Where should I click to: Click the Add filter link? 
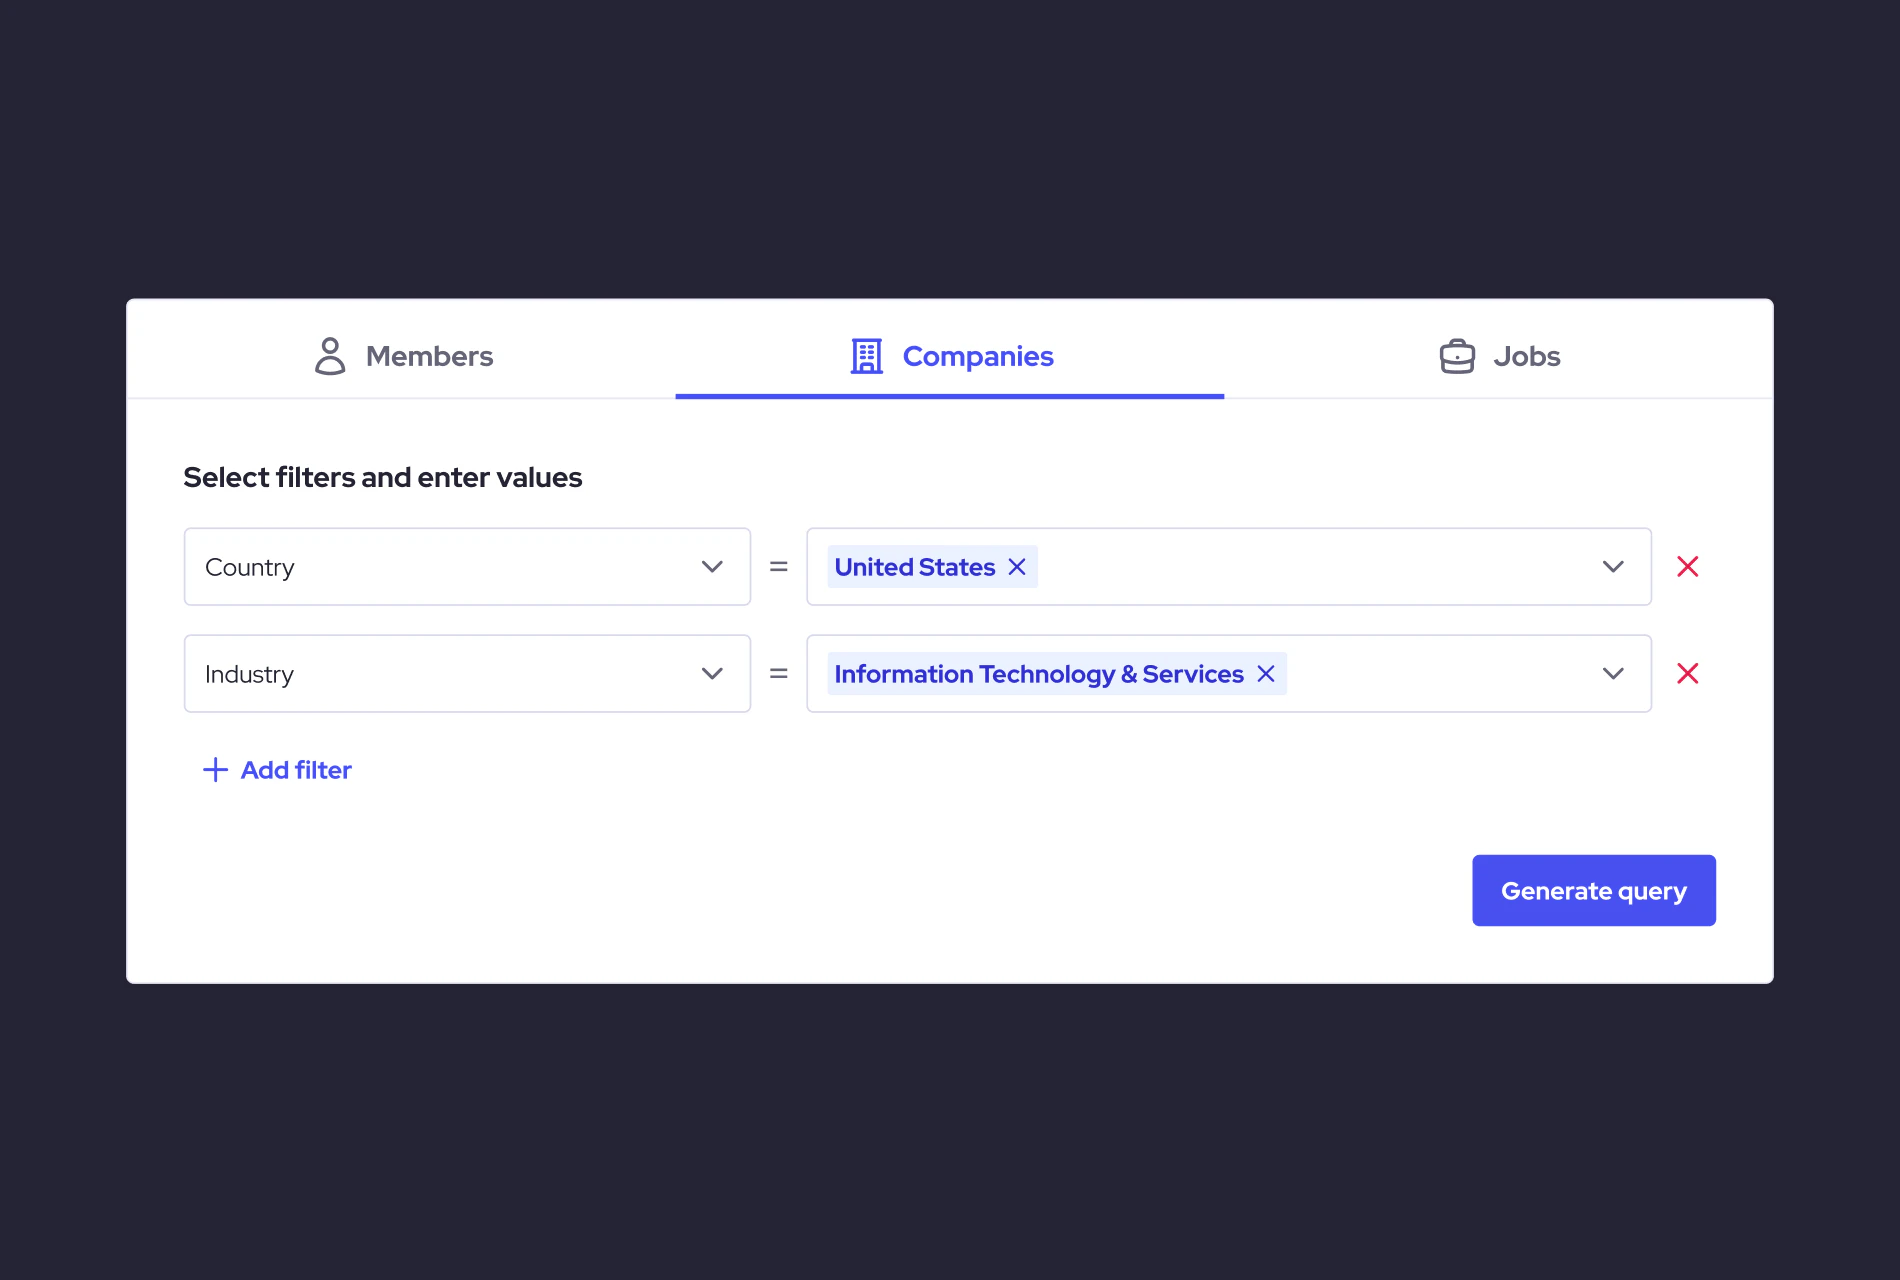(295, 769)
